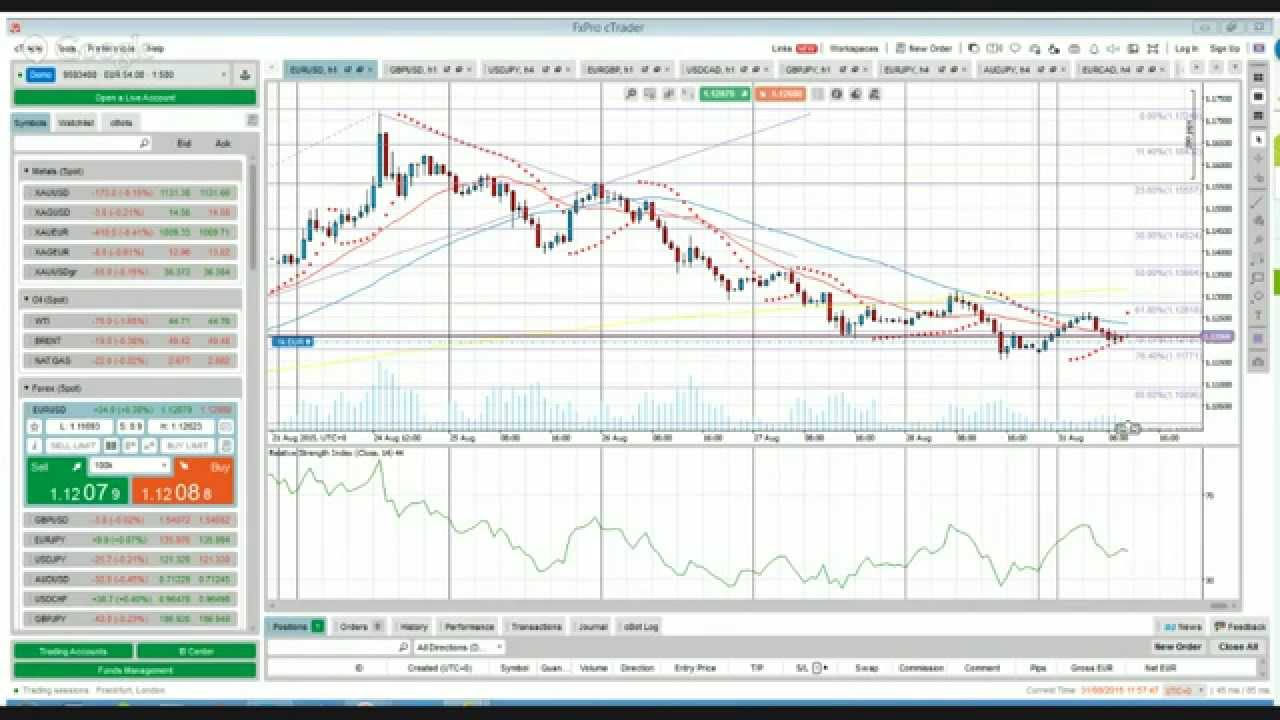Open the Orders tab

(361, 626)
